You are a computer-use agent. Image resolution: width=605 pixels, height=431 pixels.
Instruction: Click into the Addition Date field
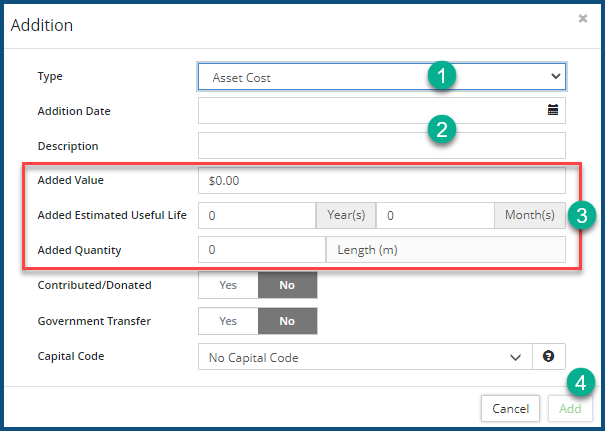tap(370, 110)
